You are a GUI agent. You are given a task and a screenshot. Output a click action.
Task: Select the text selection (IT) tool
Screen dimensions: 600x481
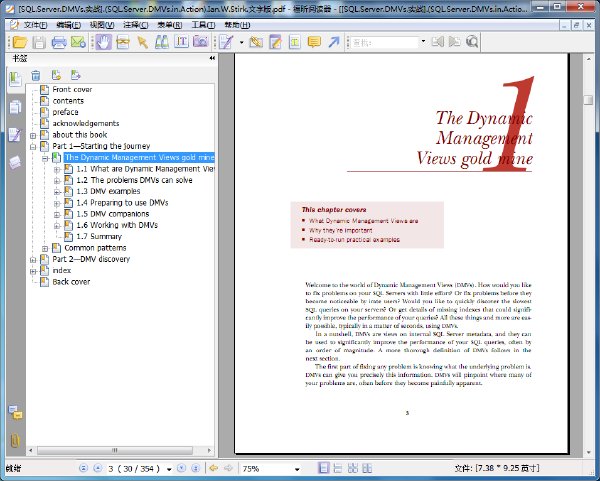[x=181, y=42]
